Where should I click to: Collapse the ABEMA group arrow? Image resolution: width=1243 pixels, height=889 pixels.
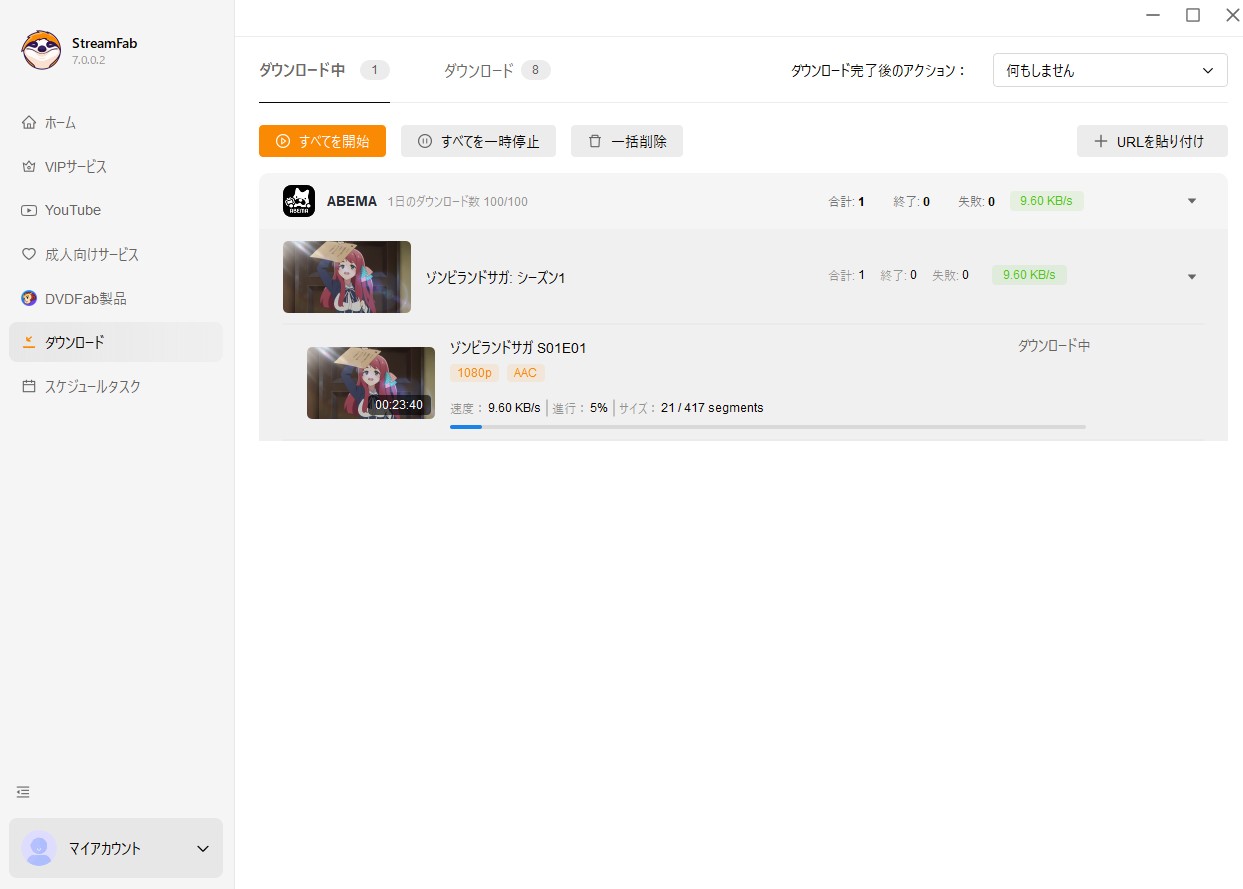point(1191,201)
